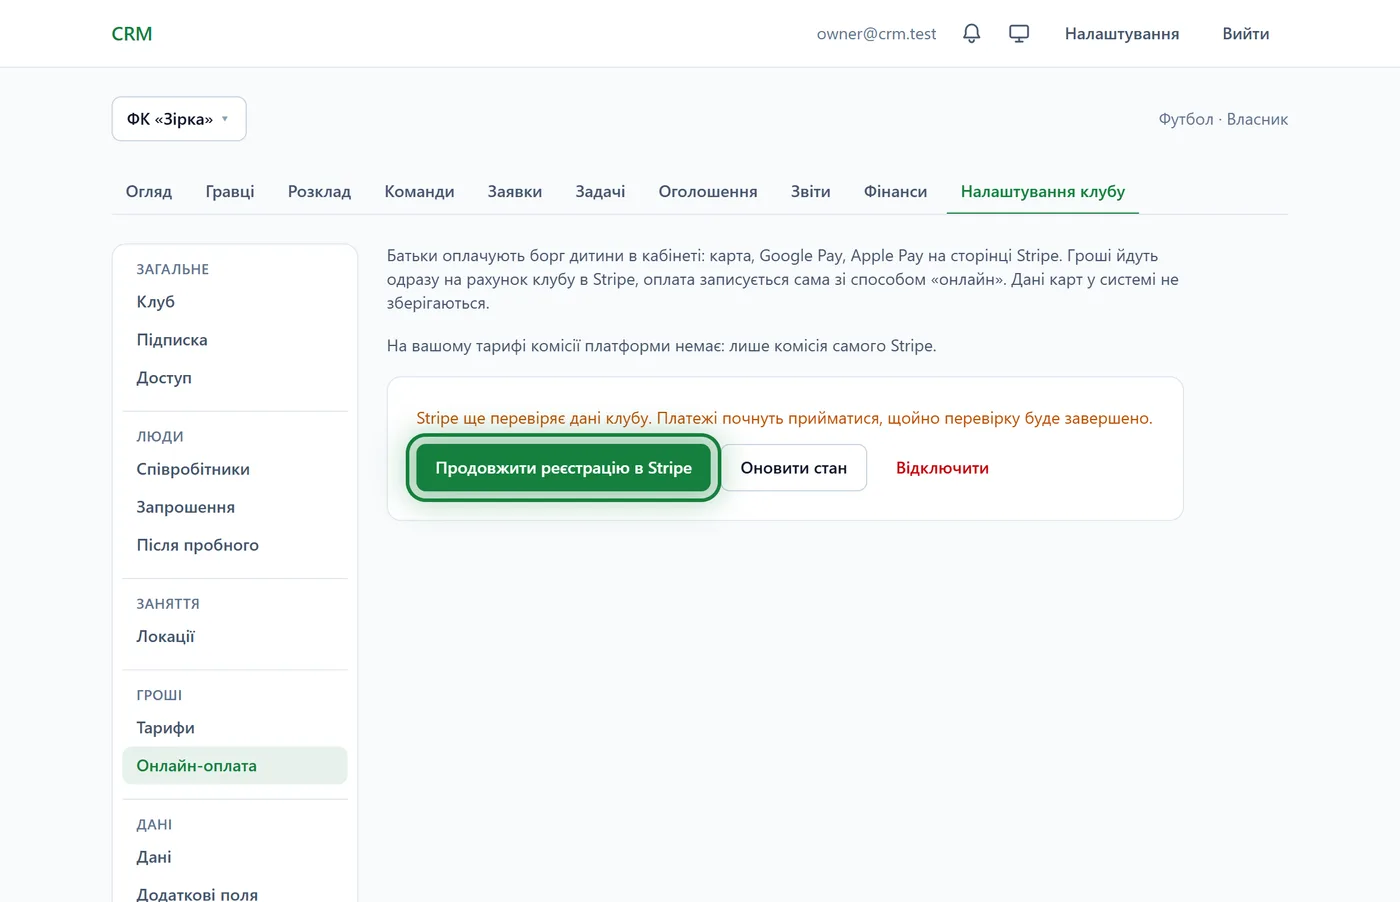Open Налаштування in the top header

[1122, 33]
